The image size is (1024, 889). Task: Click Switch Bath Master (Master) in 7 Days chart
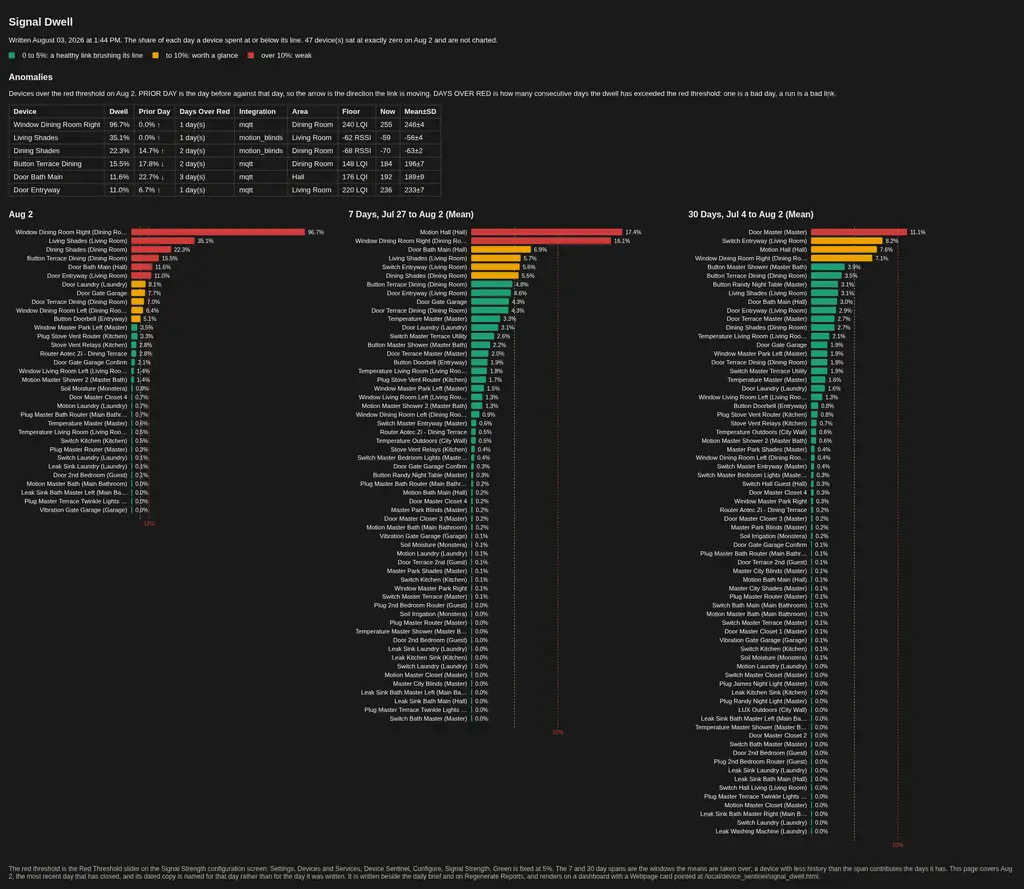428,719
